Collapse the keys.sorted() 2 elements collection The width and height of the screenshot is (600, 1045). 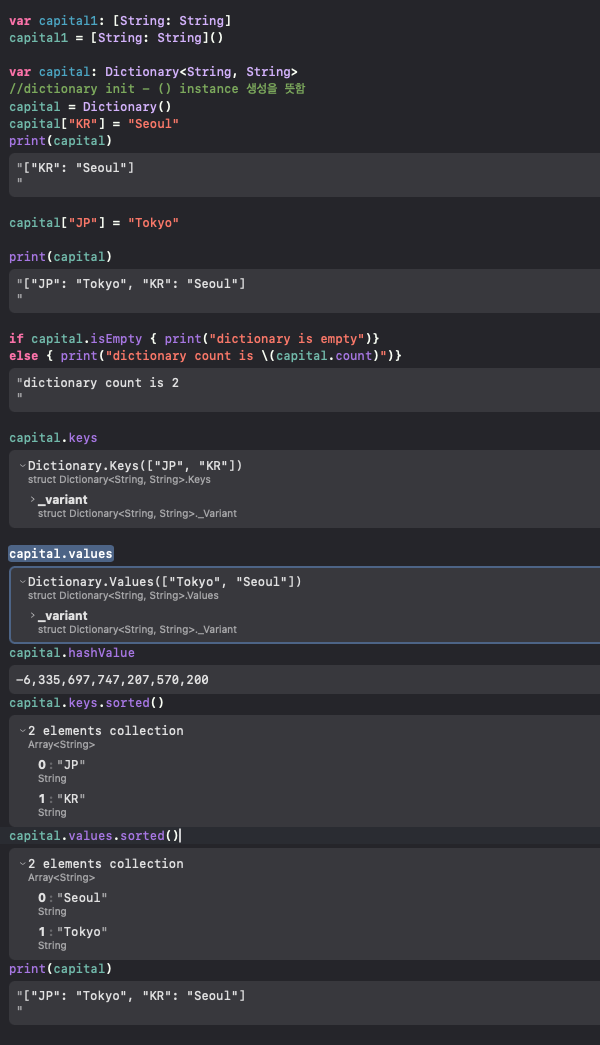(23, 731)
